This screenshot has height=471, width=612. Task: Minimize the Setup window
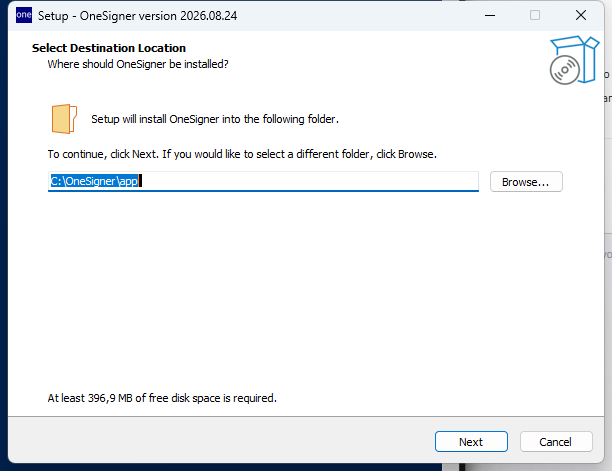pos(490,16)
